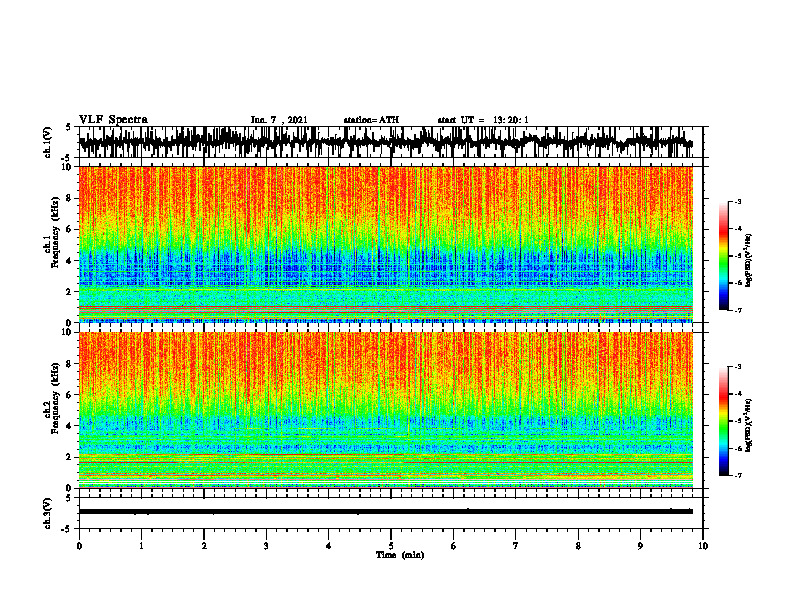The width and height of the screenshot is (792, 612).
Task: Select the ch.1 colorbar log(PSD) label
Action: (748, 260)
